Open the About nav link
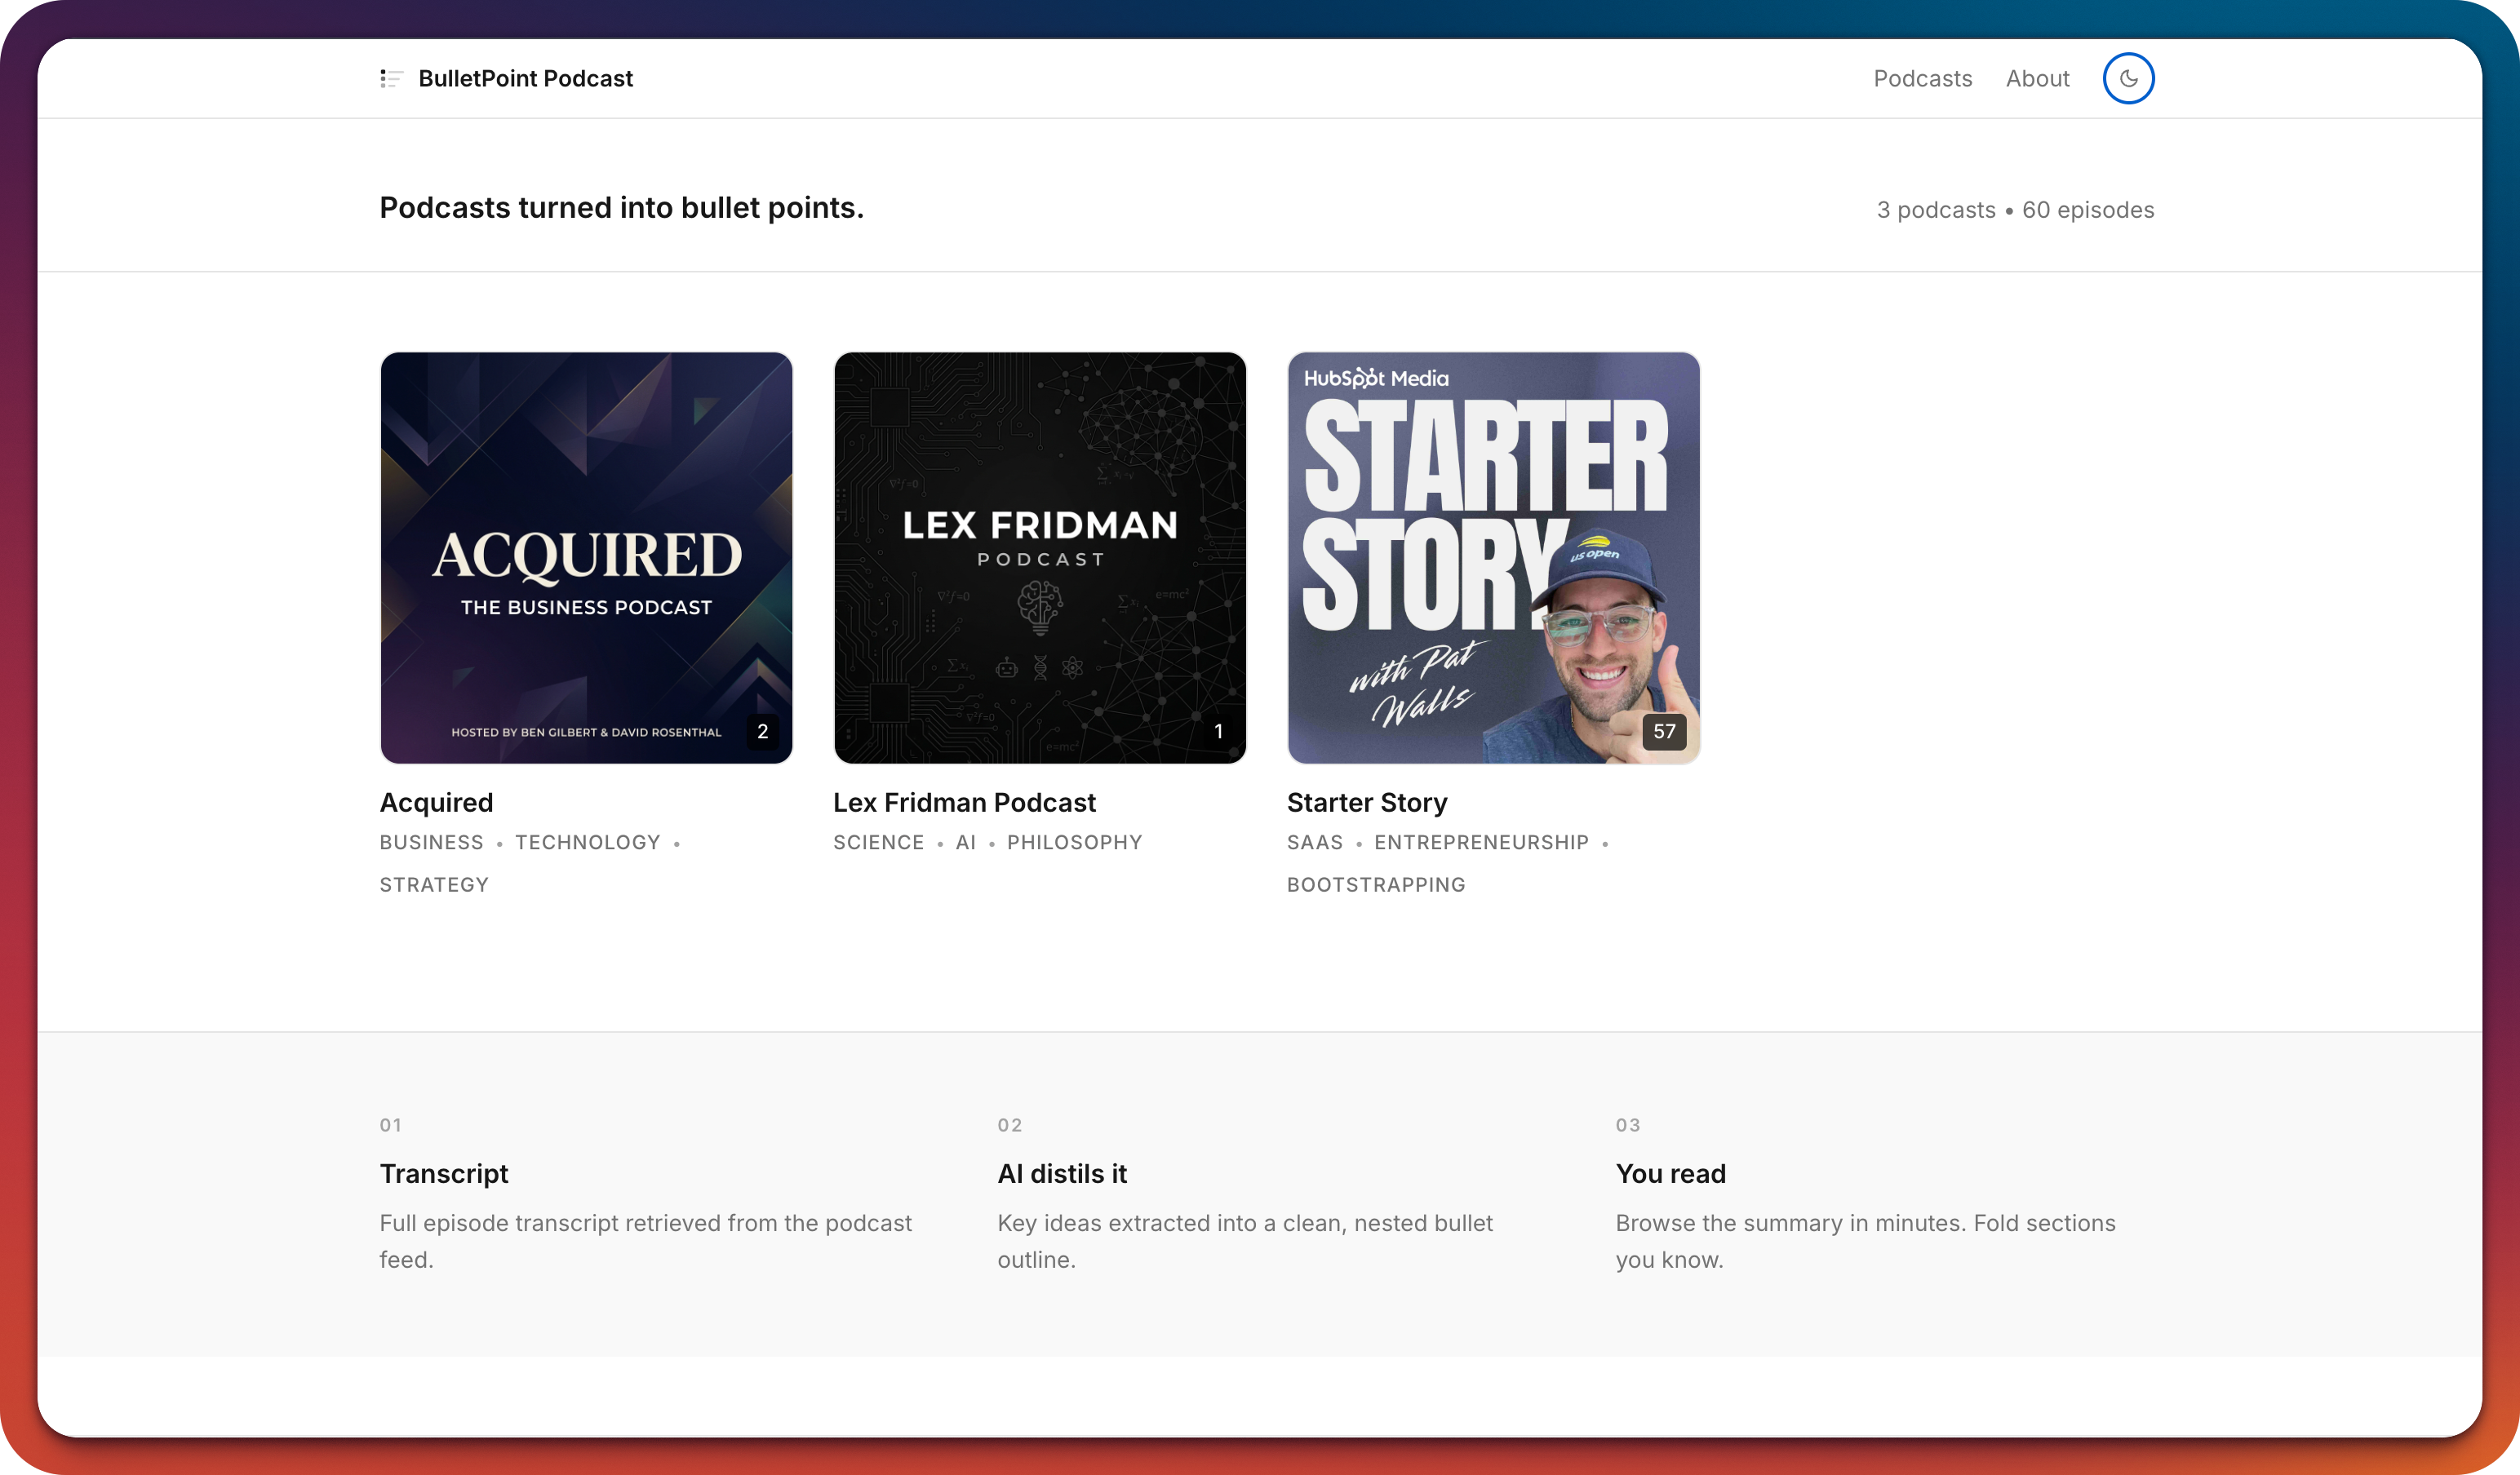 tap(2037, 78)
